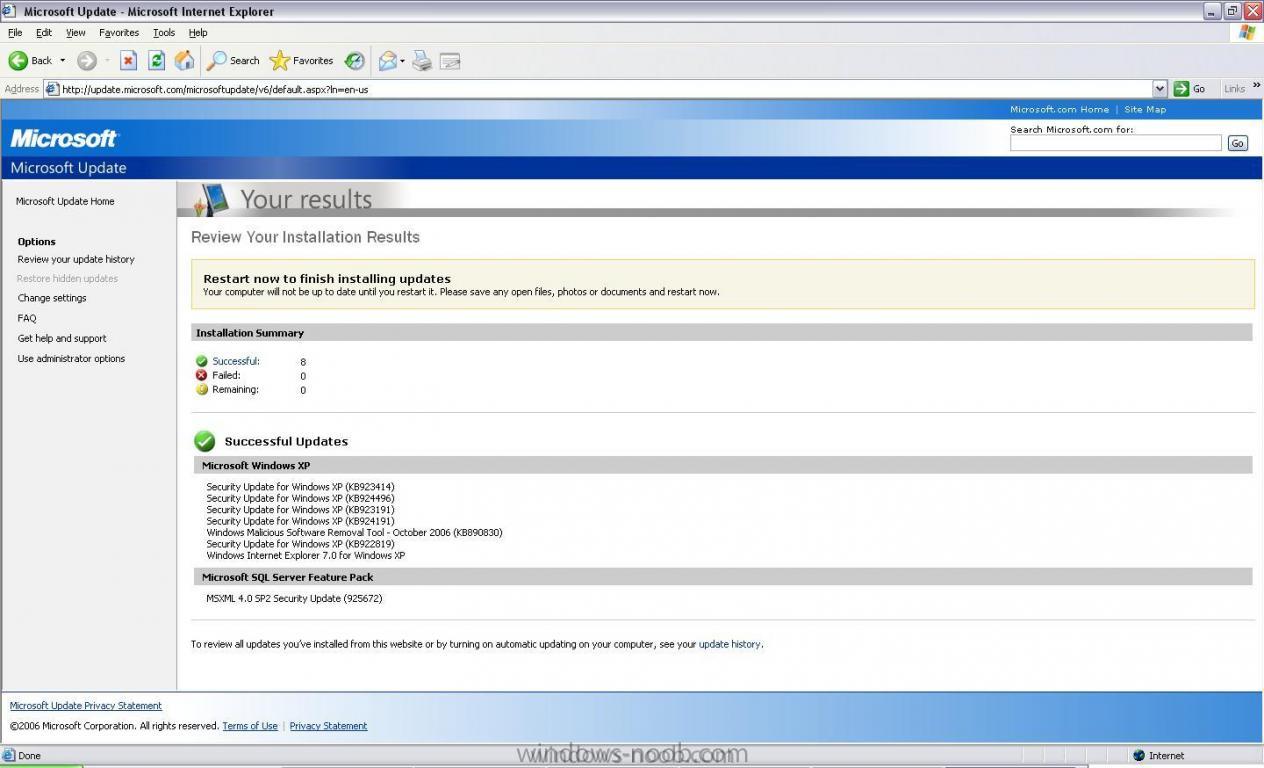1264x768 pixels.
Task: Click the Successful link in Installation Summary
Action: 236,361
